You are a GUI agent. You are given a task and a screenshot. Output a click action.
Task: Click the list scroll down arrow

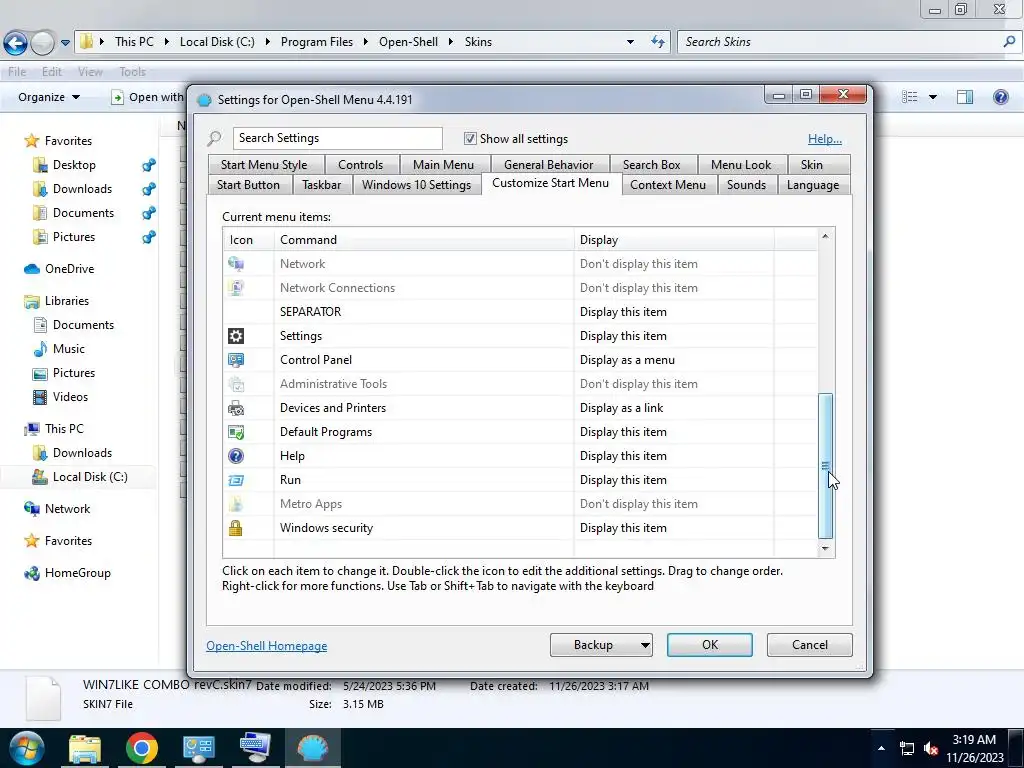[x=825, y=549]
